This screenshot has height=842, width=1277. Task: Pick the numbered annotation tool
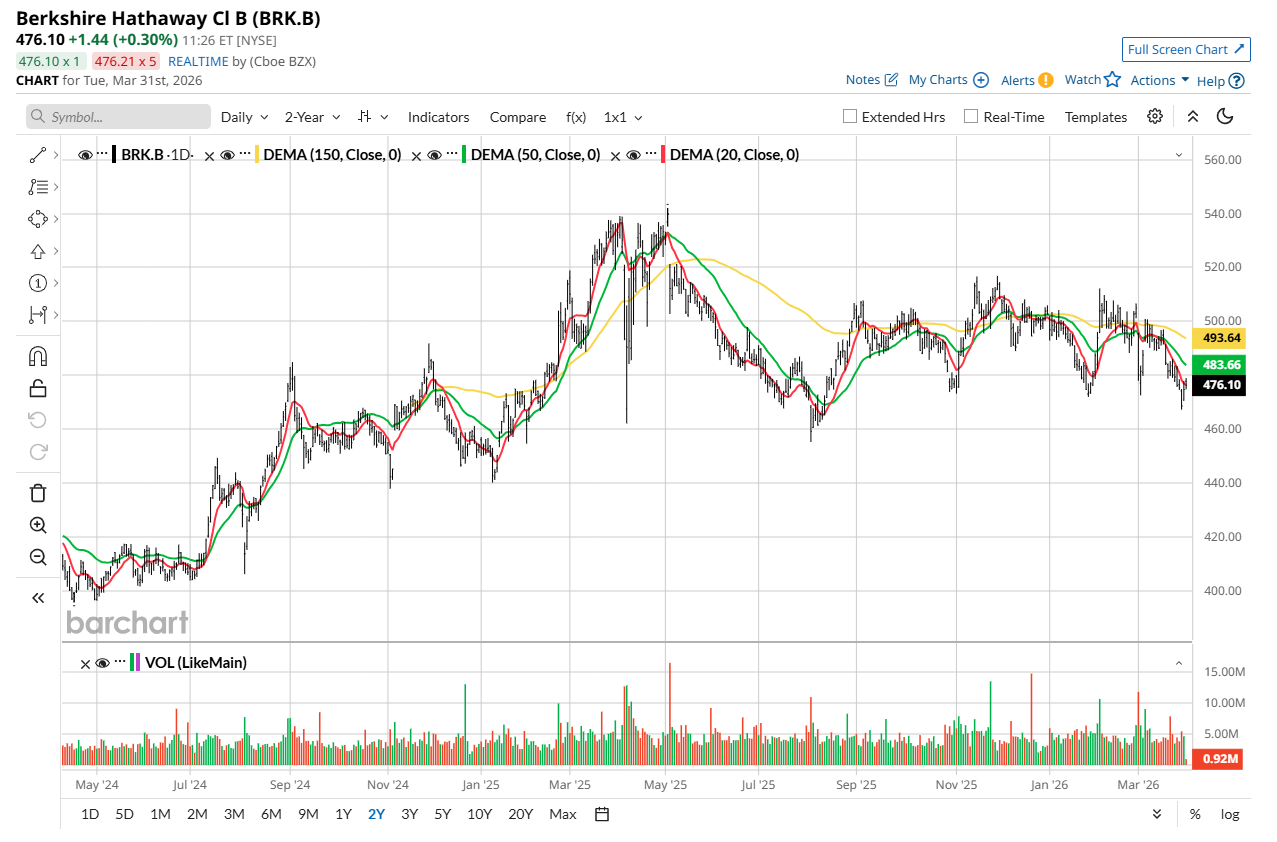(x=37, y=283)
